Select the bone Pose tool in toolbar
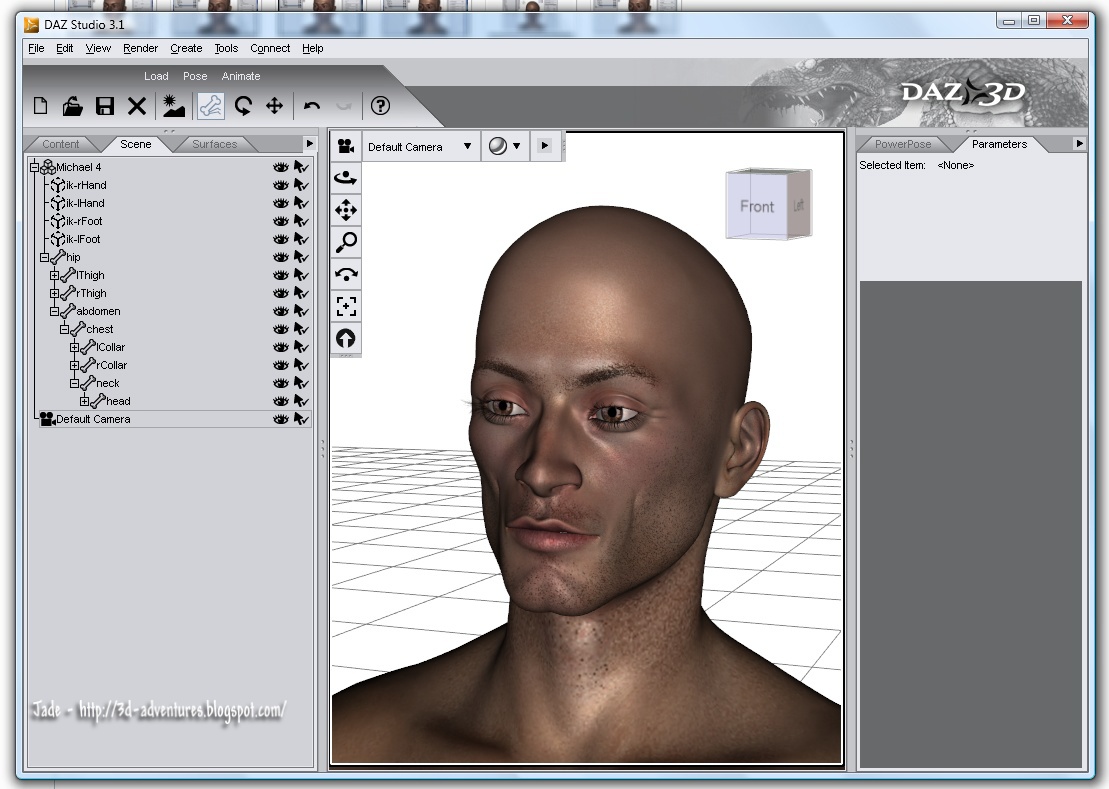Image resolution: width=1109 pixels, height=789 pixels. pyautogui.click(x=211, y=106)
